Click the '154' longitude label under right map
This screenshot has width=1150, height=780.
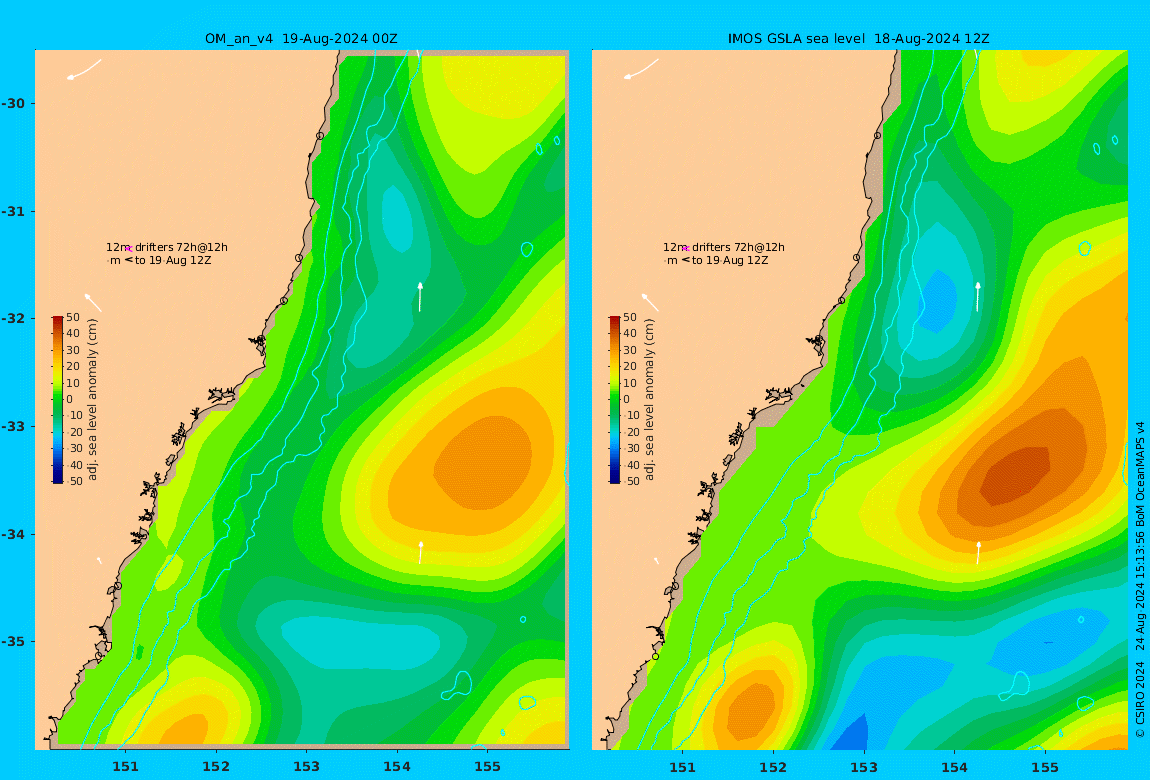click(x=954, y=767)
